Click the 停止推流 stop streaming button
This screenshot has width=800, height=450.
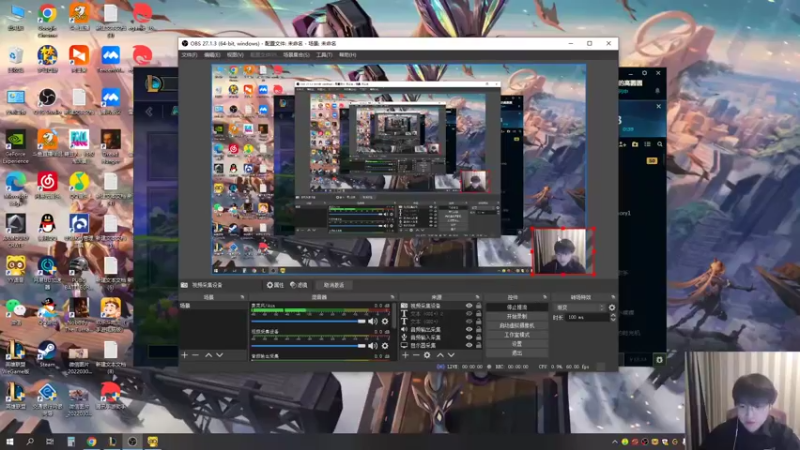[x=517, y=307]
